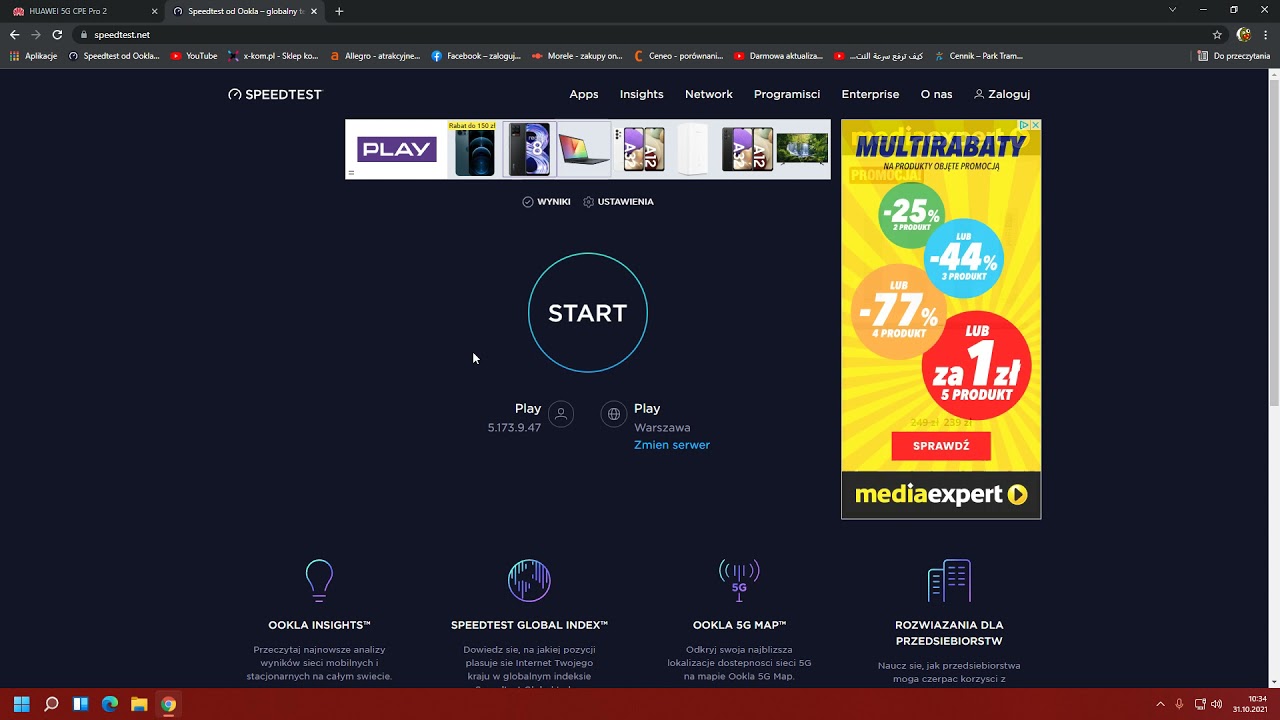
Task: Click the round START speed test button
Action: (x=588, y=313)
